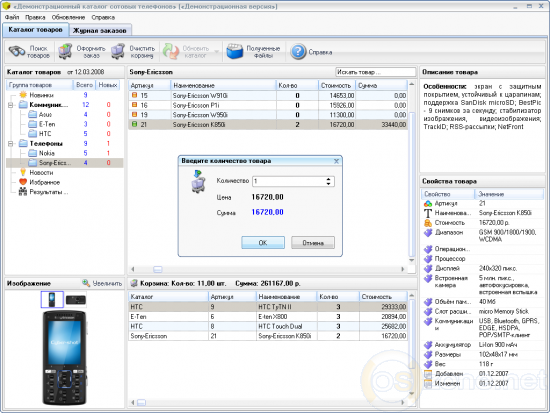Sort products by Наименование column header
Image resolution: width=550 pixels, height=413 pixels.
tap(223, 85)
